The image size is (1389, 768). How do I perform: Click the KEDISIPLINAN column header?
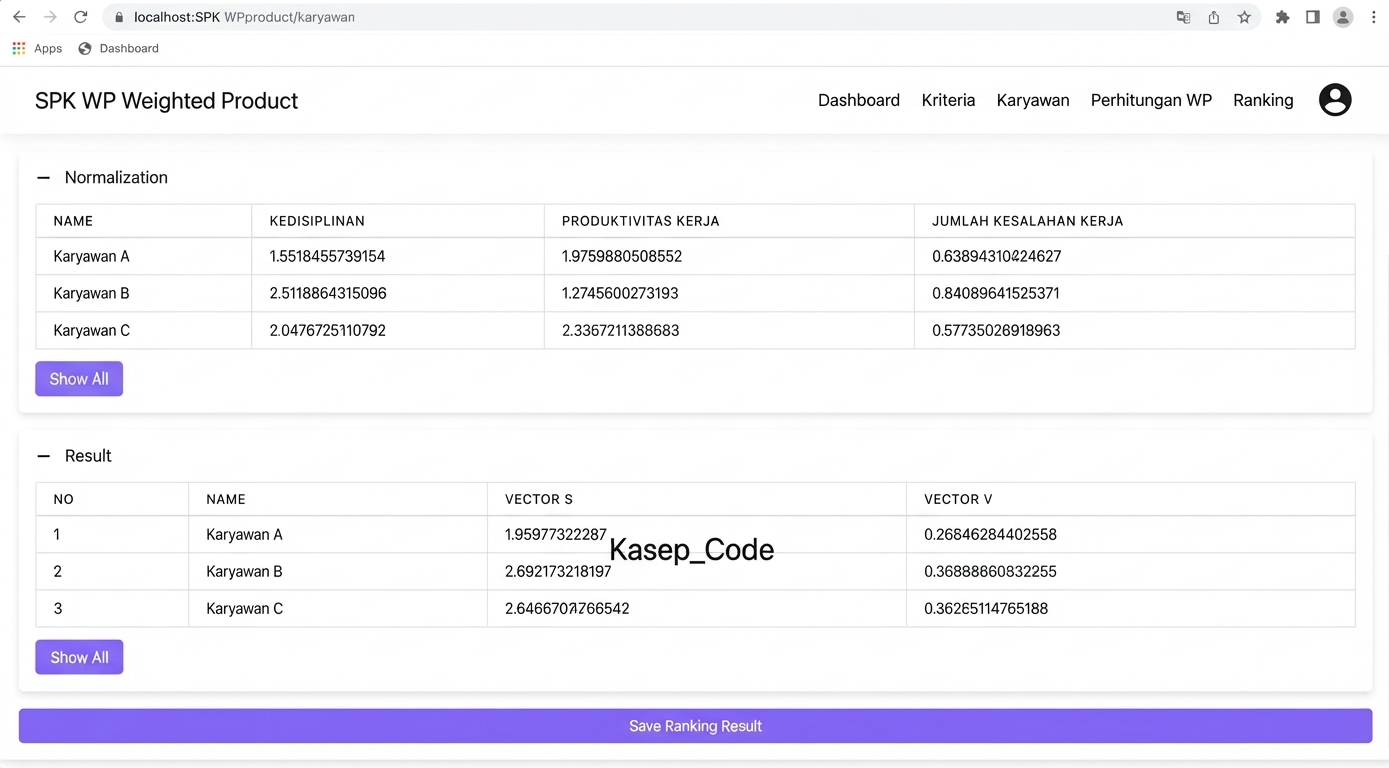317,221
